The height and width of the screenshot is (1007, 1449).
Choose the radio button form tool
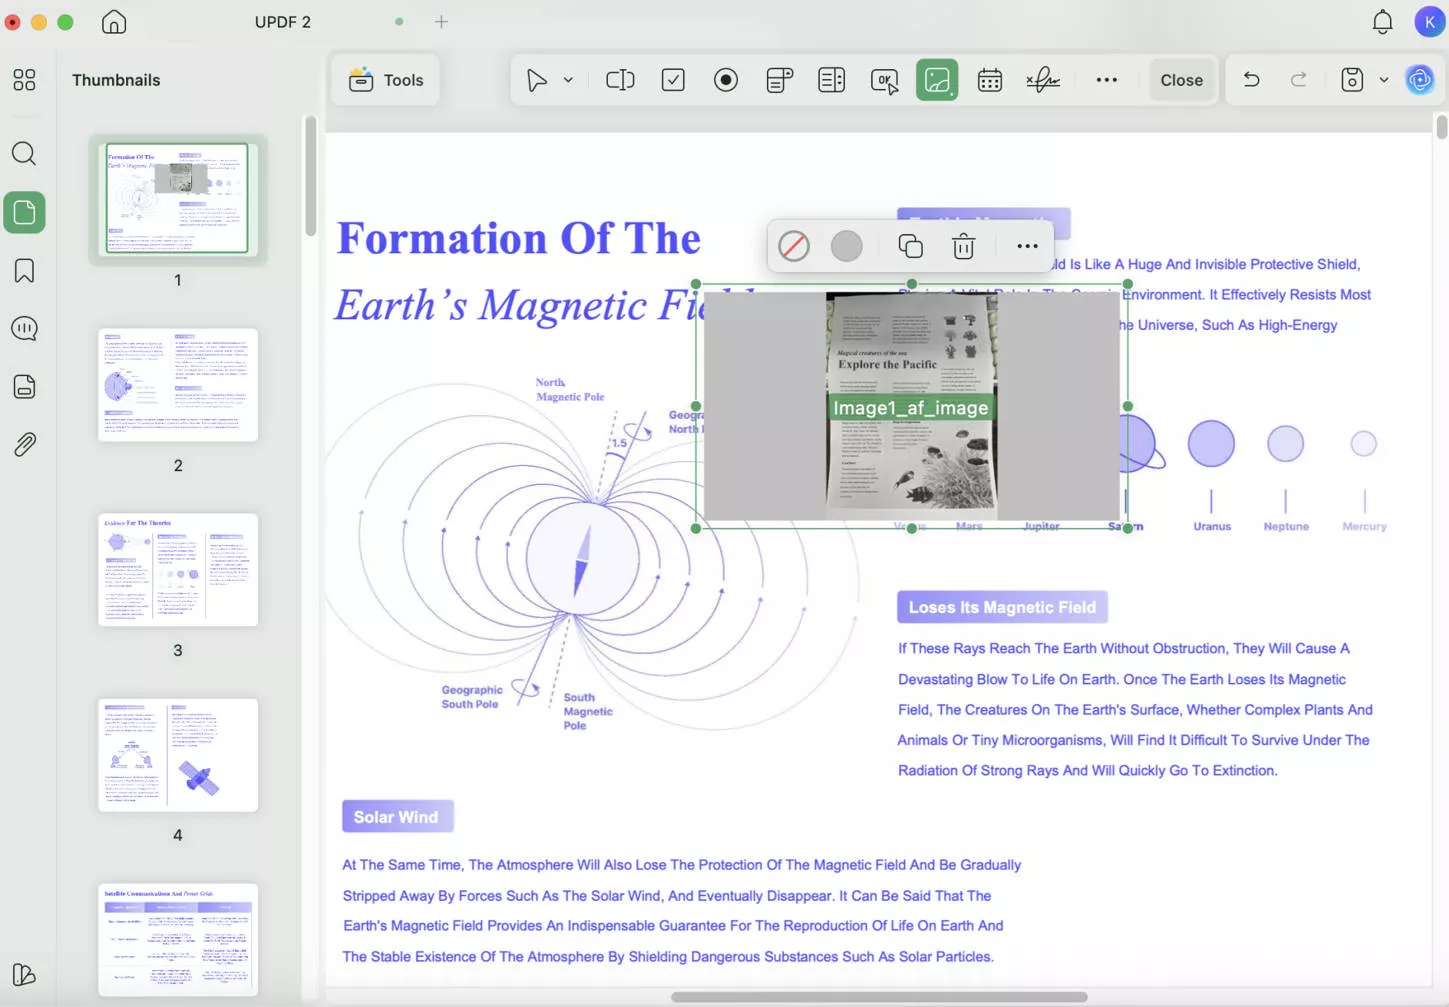[726, 80]
